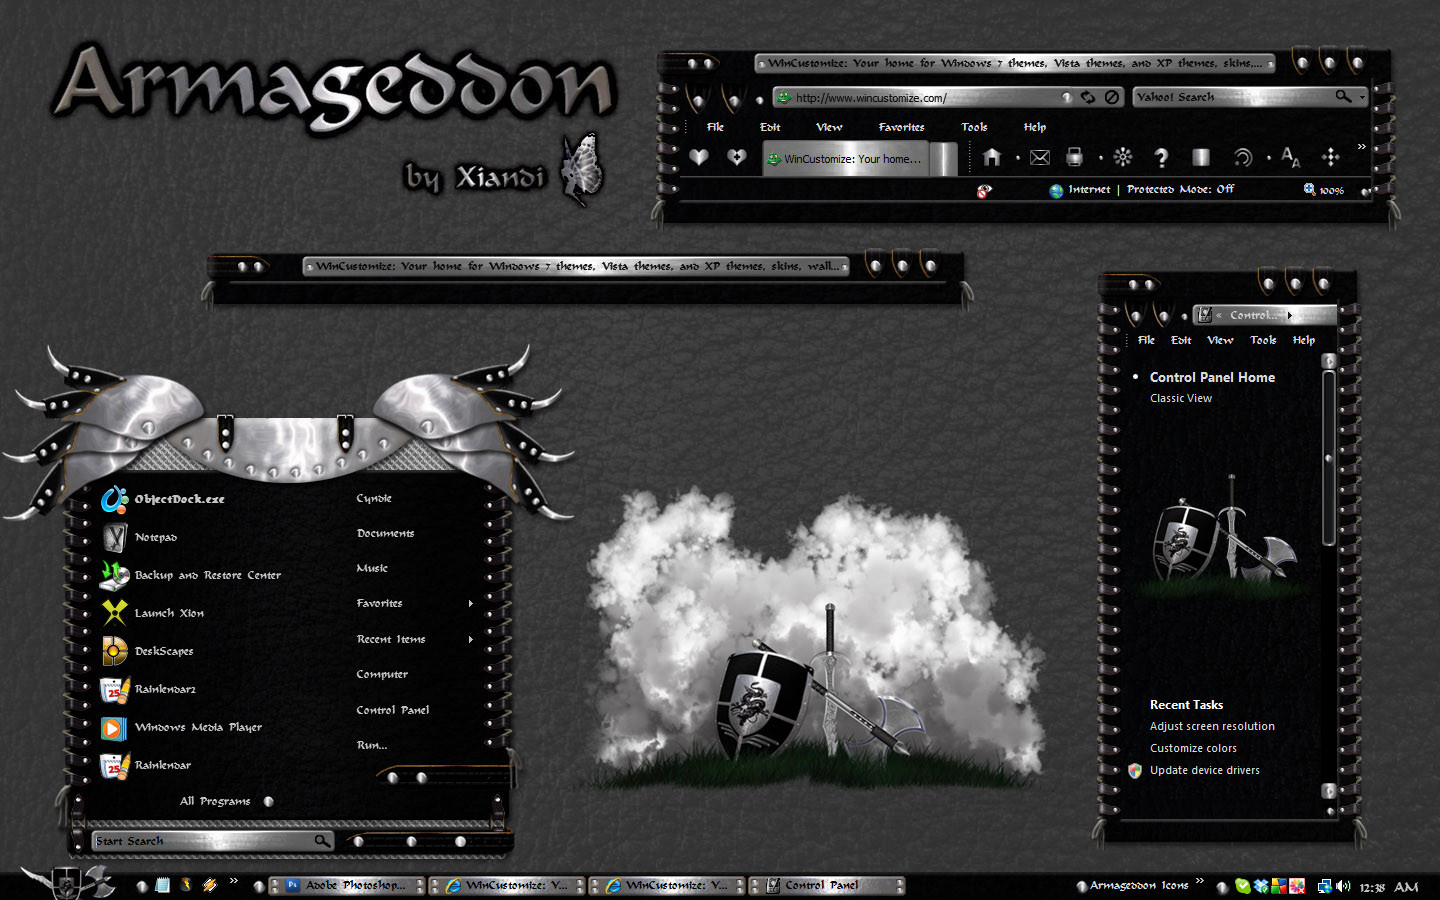Viewport: 1440px width, 900px height.
Task: Click the Internet zone globe icon
Action: tap(1056, 190)
